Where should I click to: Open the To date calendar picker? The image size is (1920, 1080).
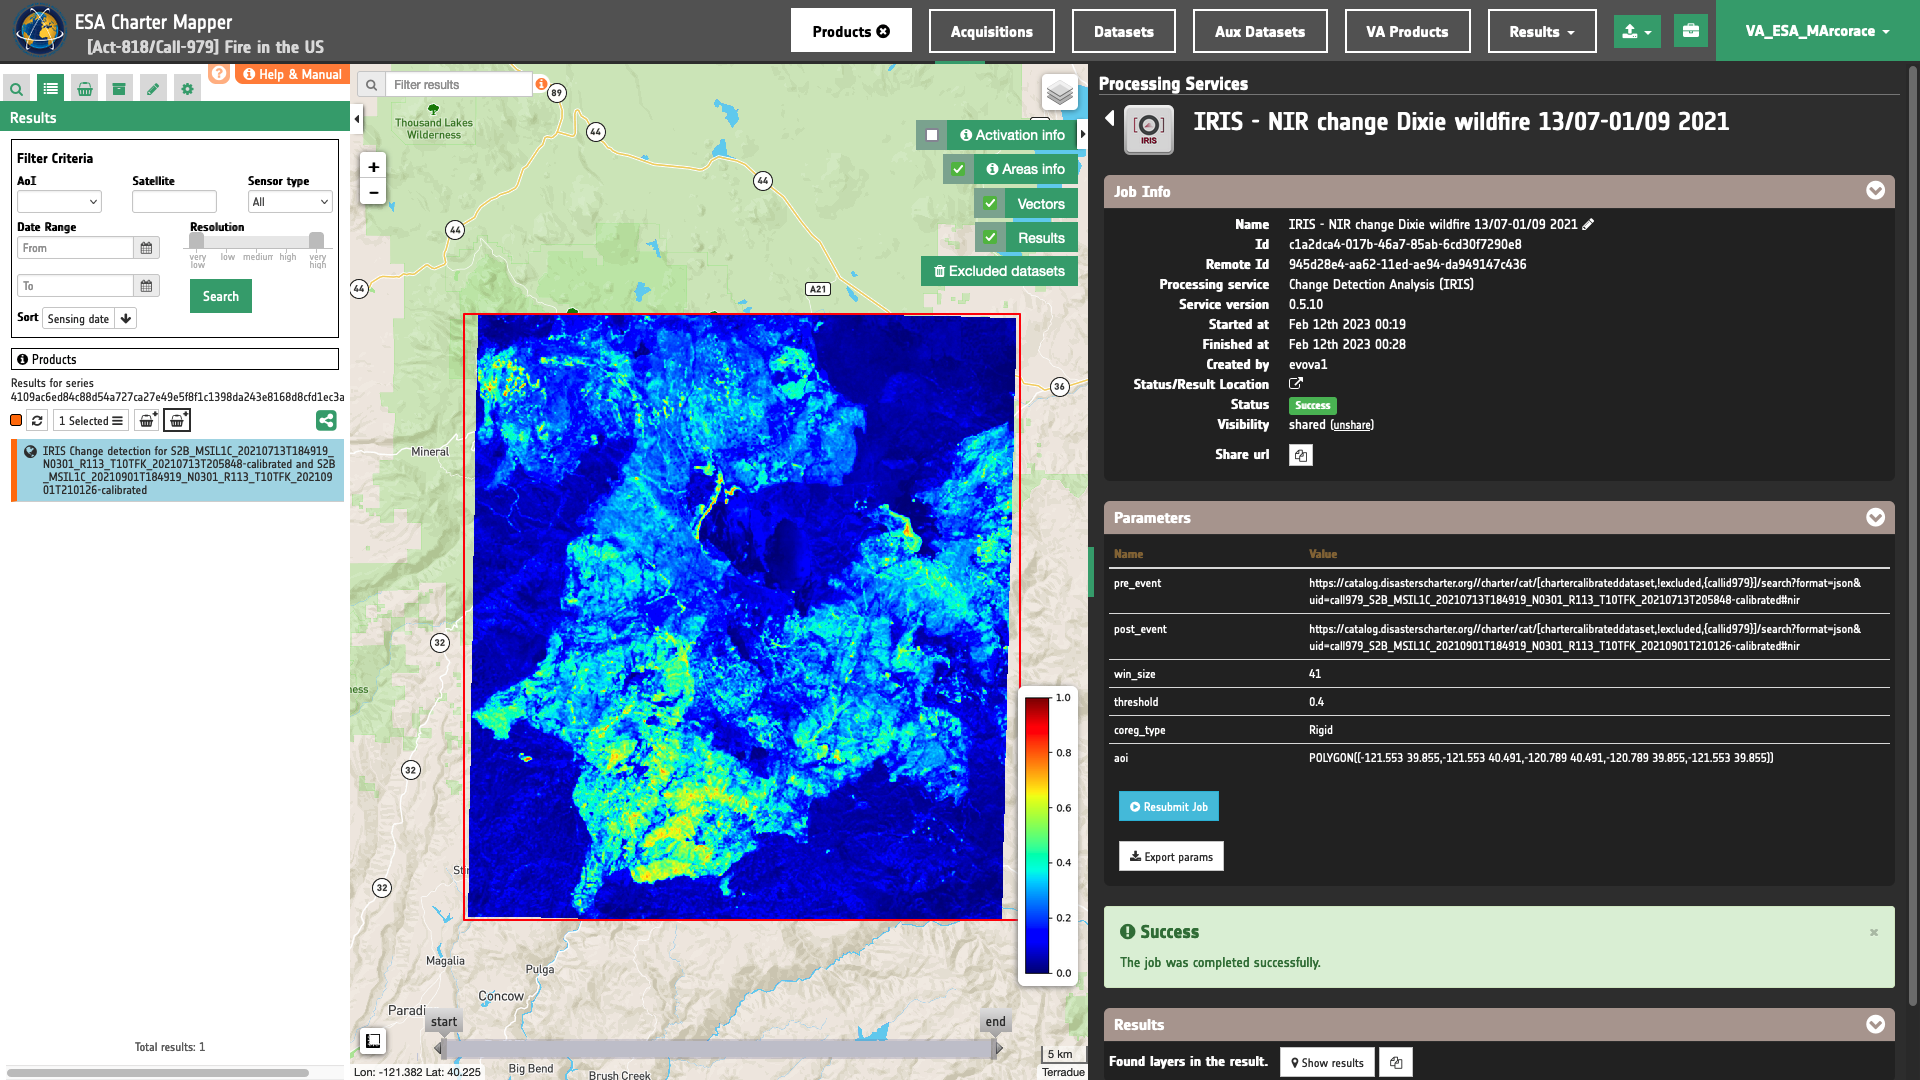coord(146,286)
